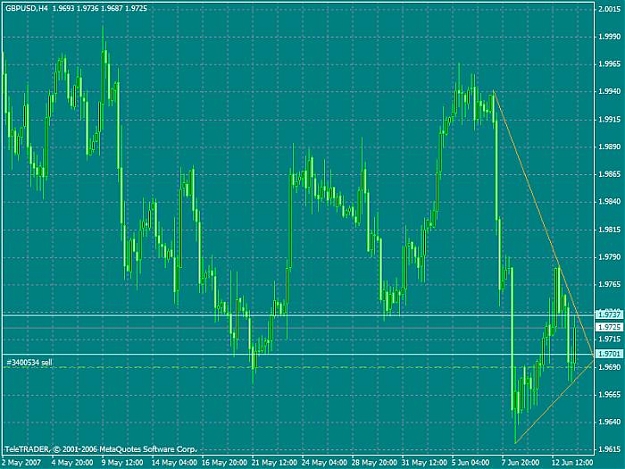Click the 1.9615 price scale label
Viewport: 625px width, 469px height.
610,449
